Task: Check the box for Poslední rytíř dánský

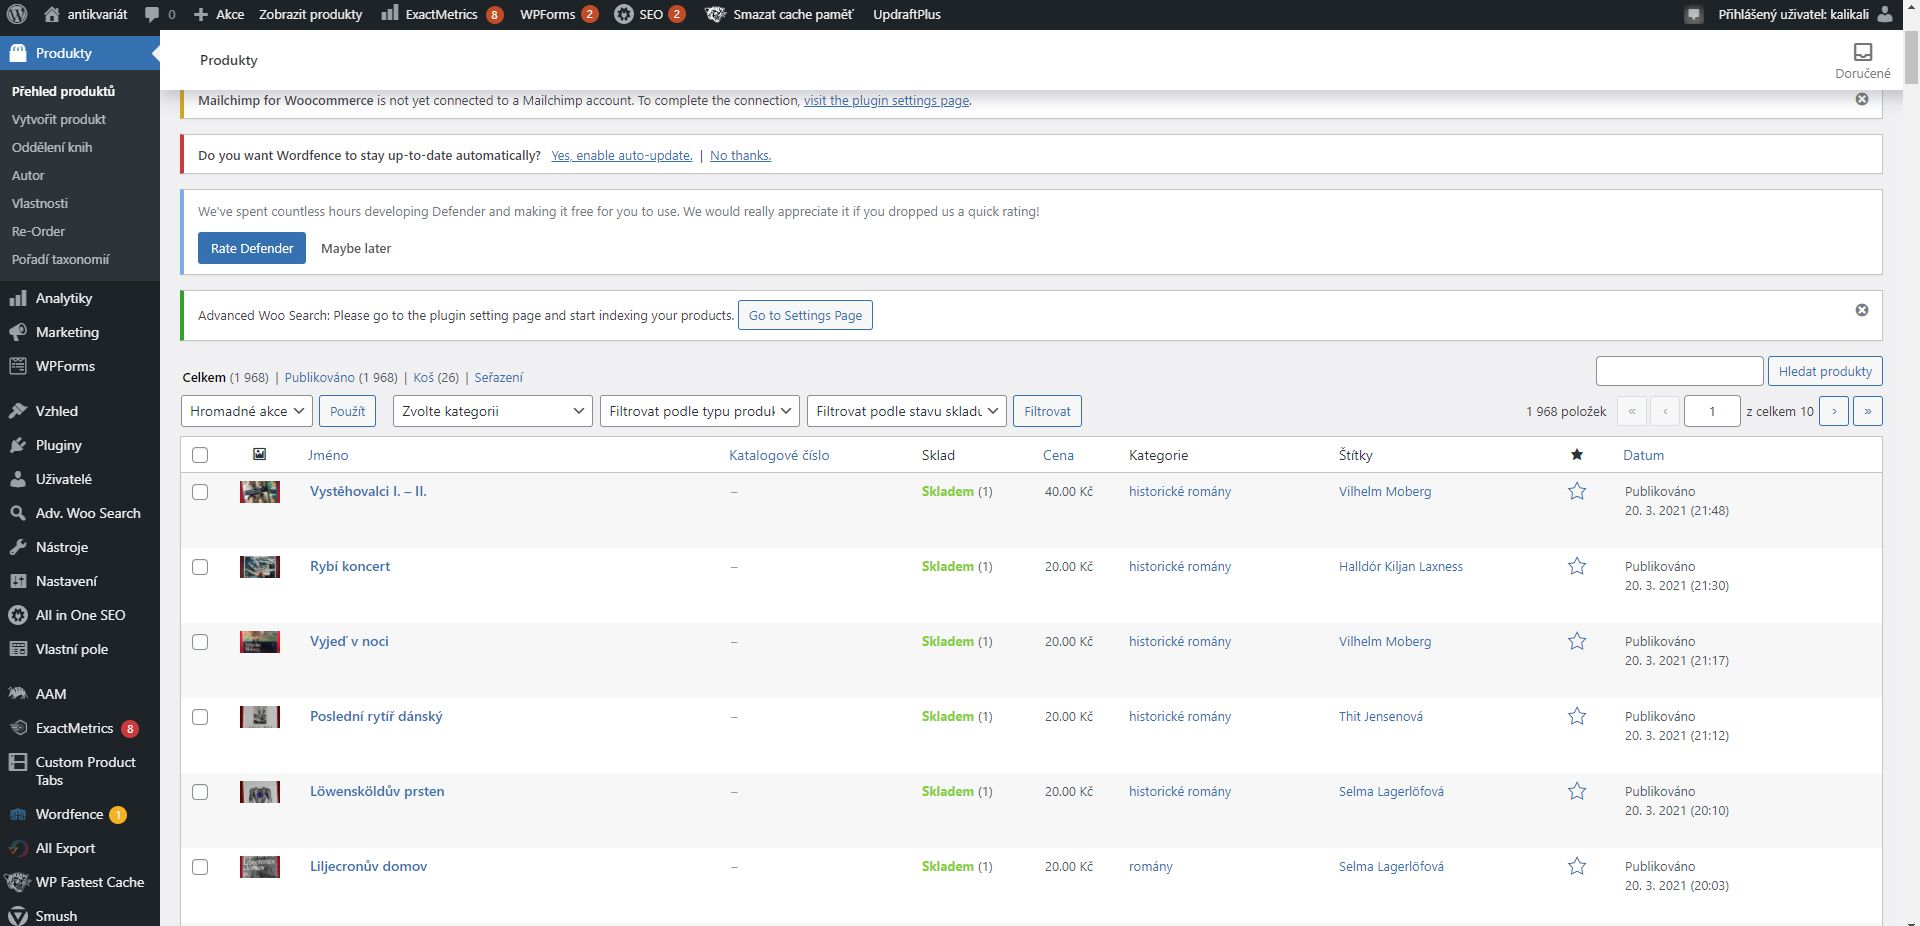Action: [x=200, y=717]
